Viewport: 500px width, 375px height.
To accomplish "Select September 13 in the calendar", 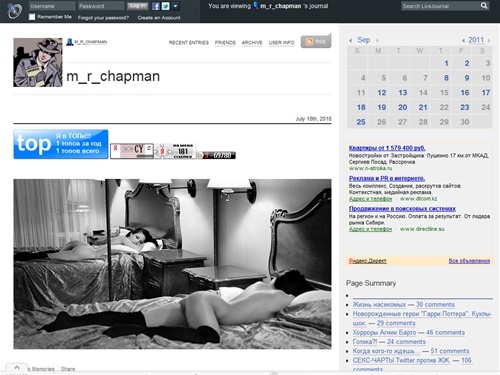I will (x=403, y=93).
